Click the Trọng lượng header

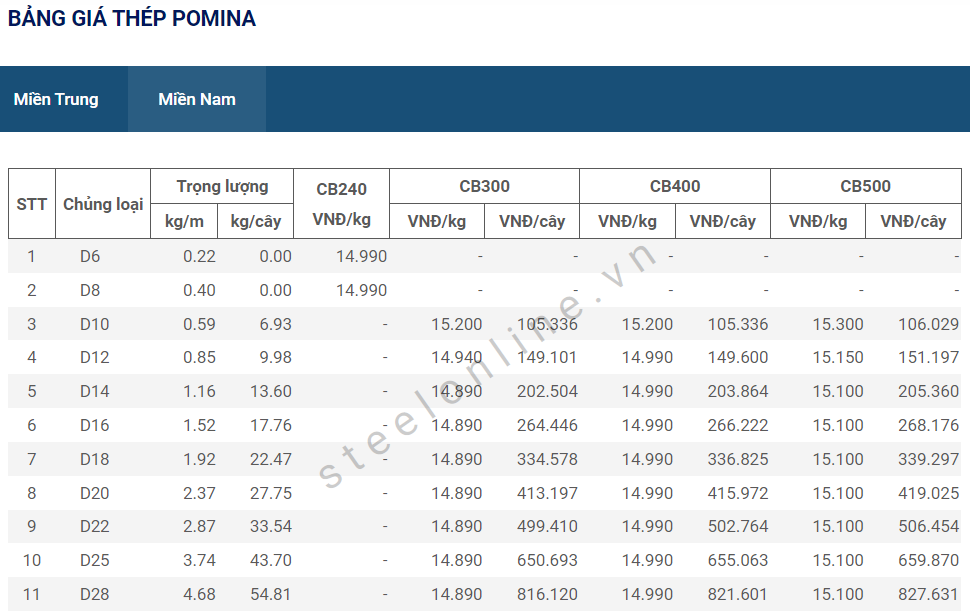[222, 186]
